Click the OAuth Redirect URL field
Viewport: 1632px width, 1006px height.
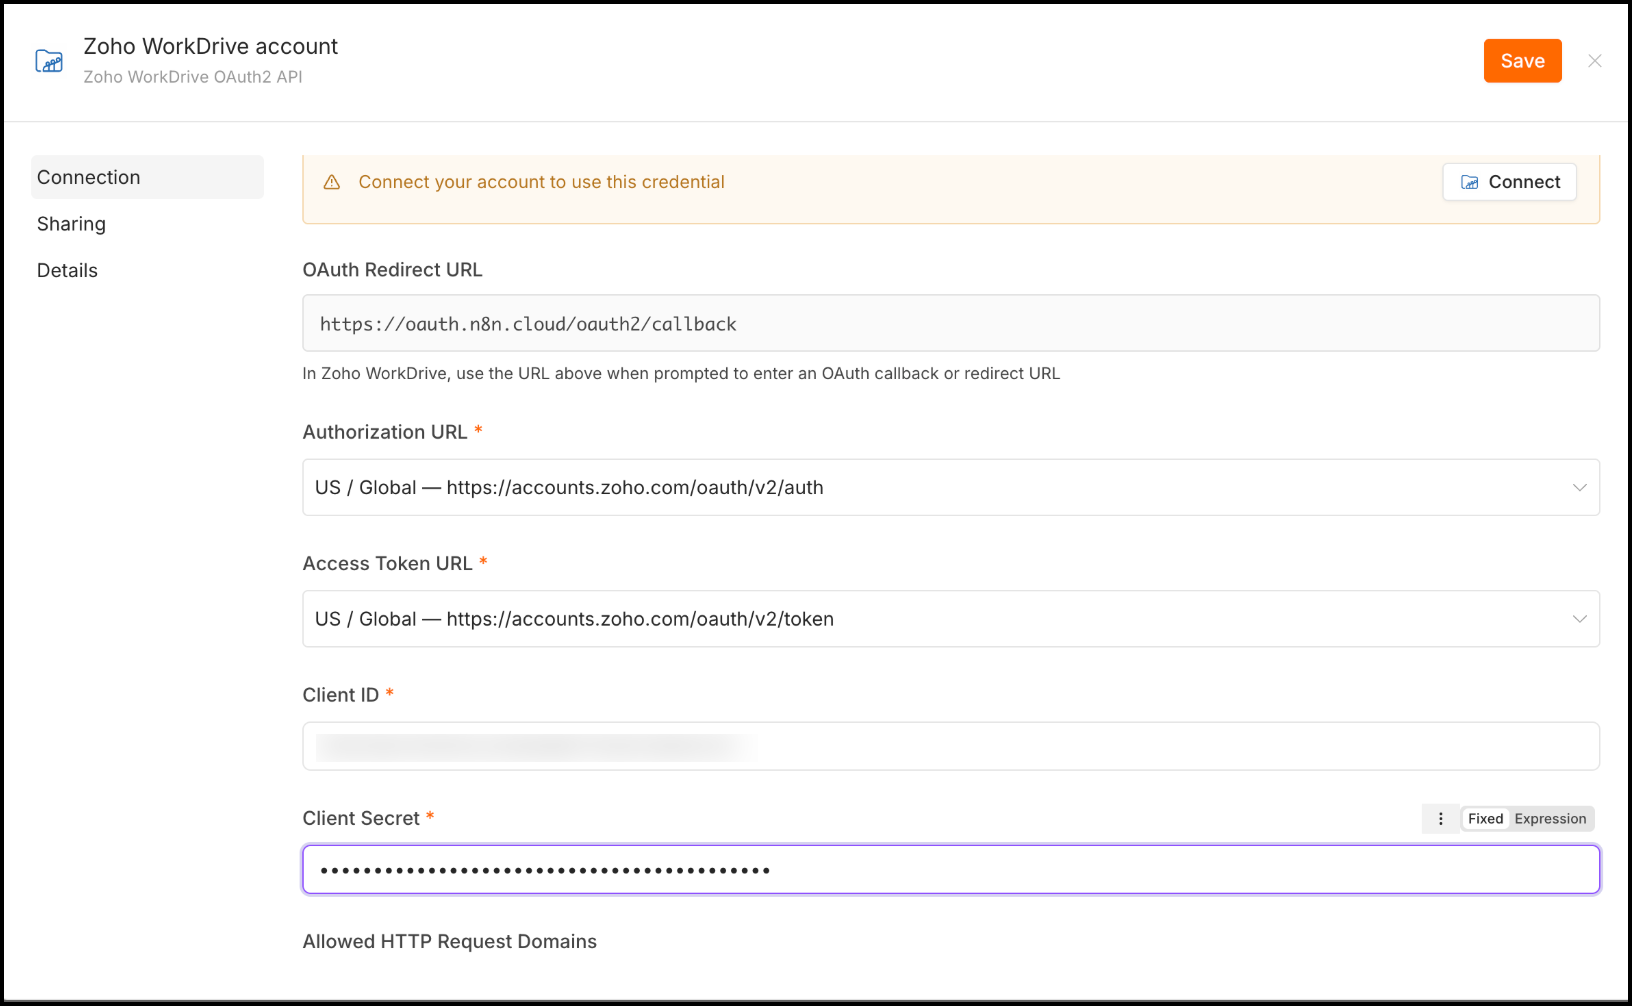pos(951,323)
